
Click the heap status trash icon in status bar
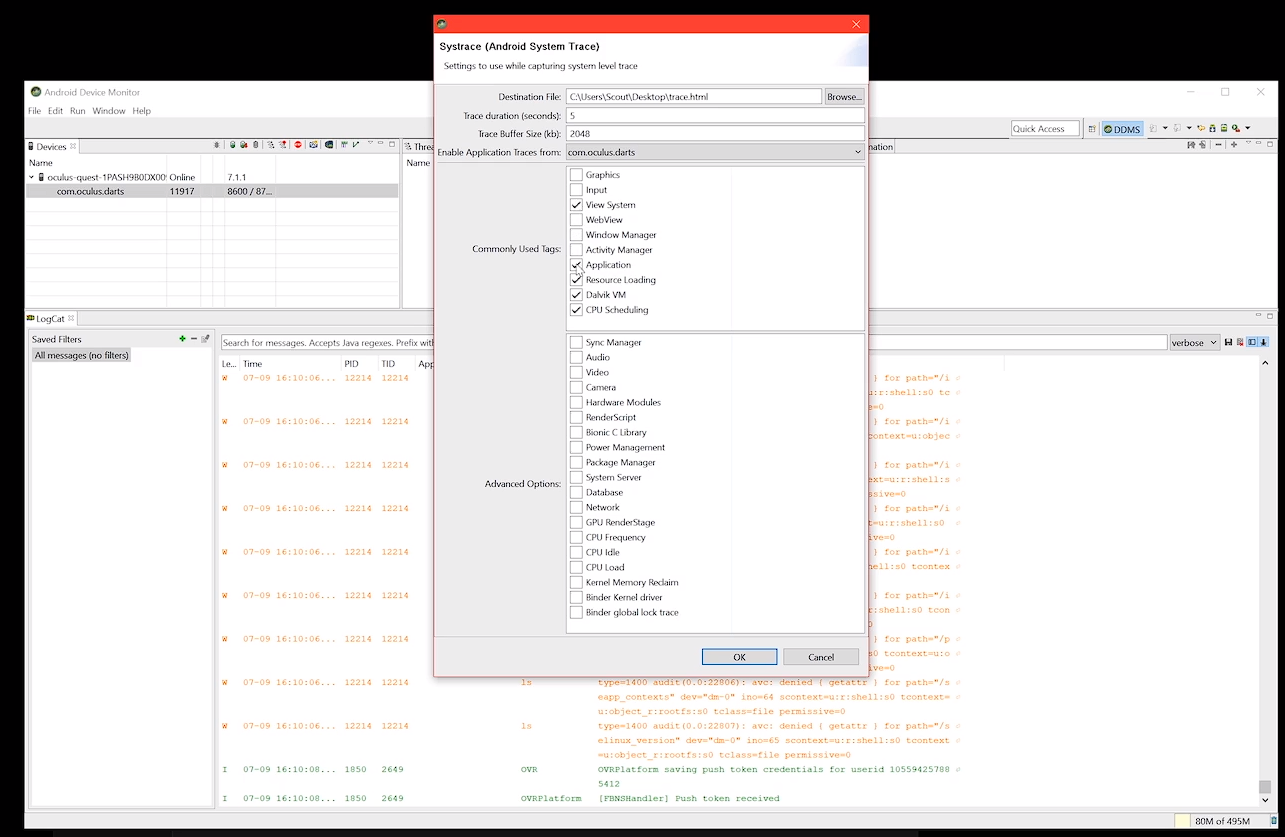pyautogui.click(x=1274, y=820)
